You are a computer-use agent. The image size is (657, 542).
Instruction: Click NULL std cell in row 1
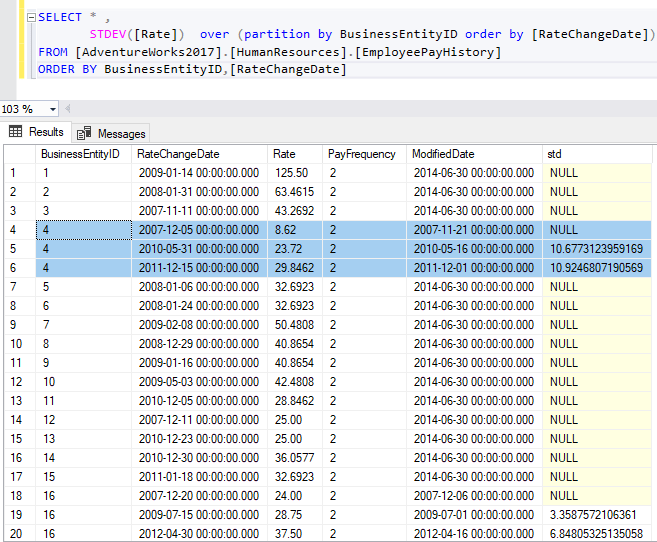[596, 173]
